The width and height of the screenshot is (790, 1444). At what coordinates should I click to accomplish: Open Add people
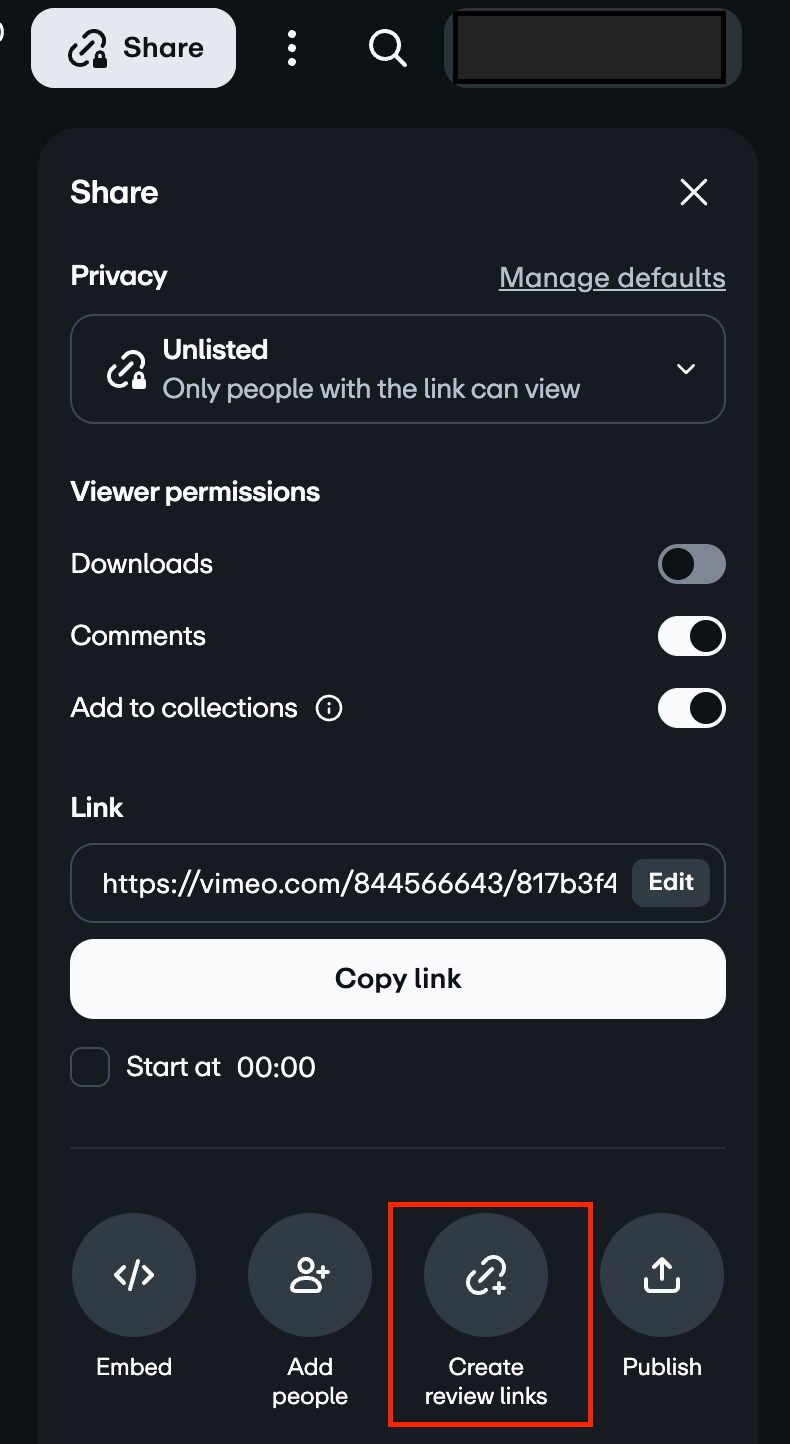310,1275
